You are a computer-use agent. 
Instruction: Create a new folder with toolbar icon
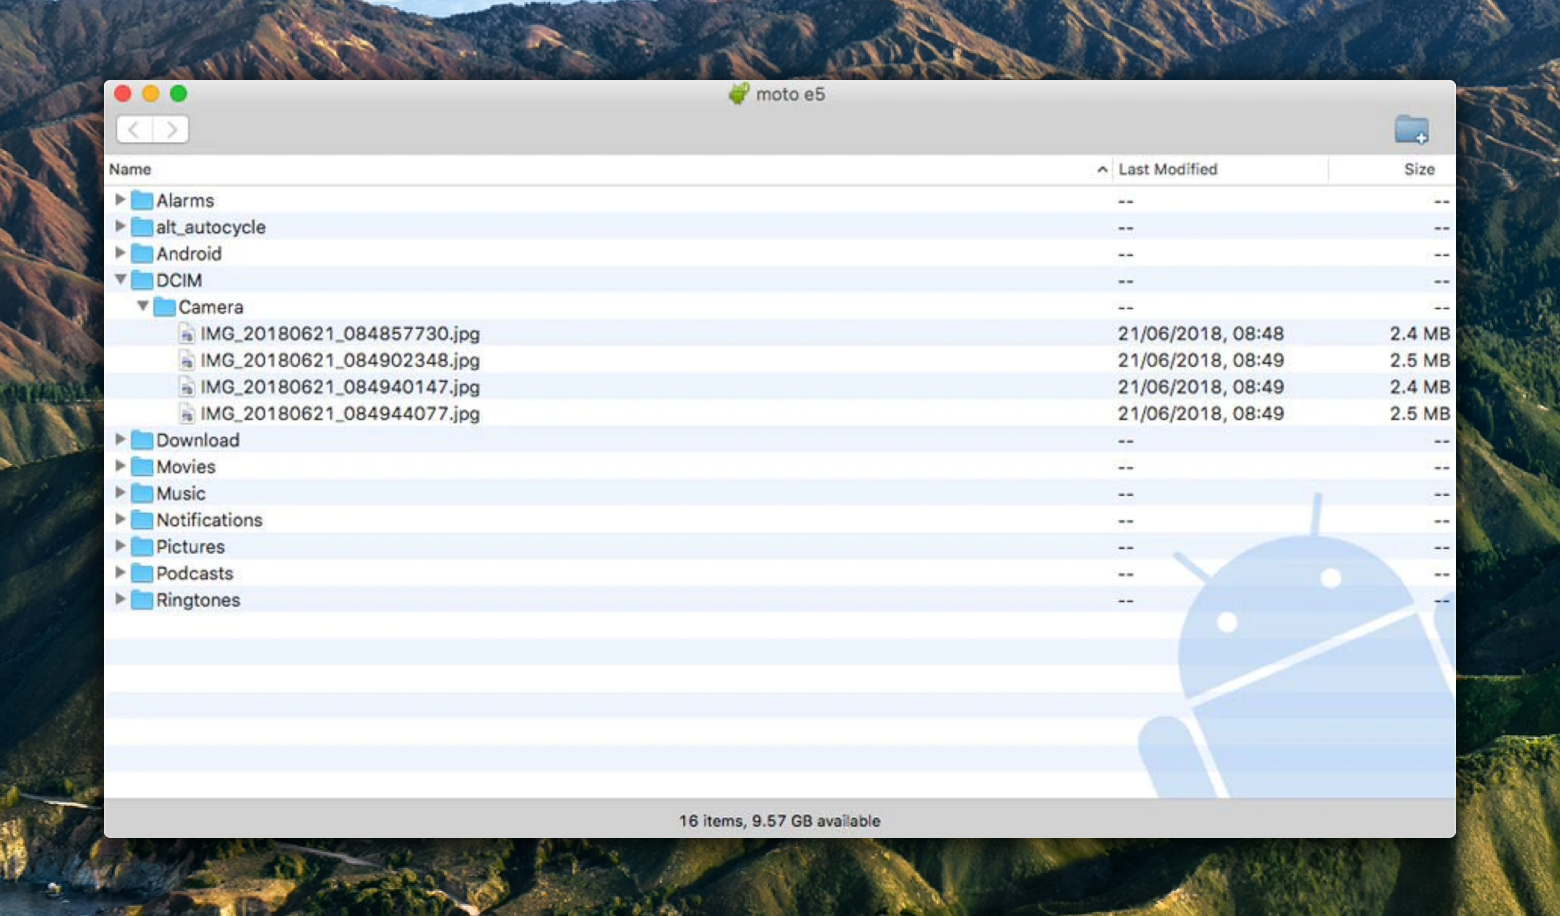[1412, 130]
